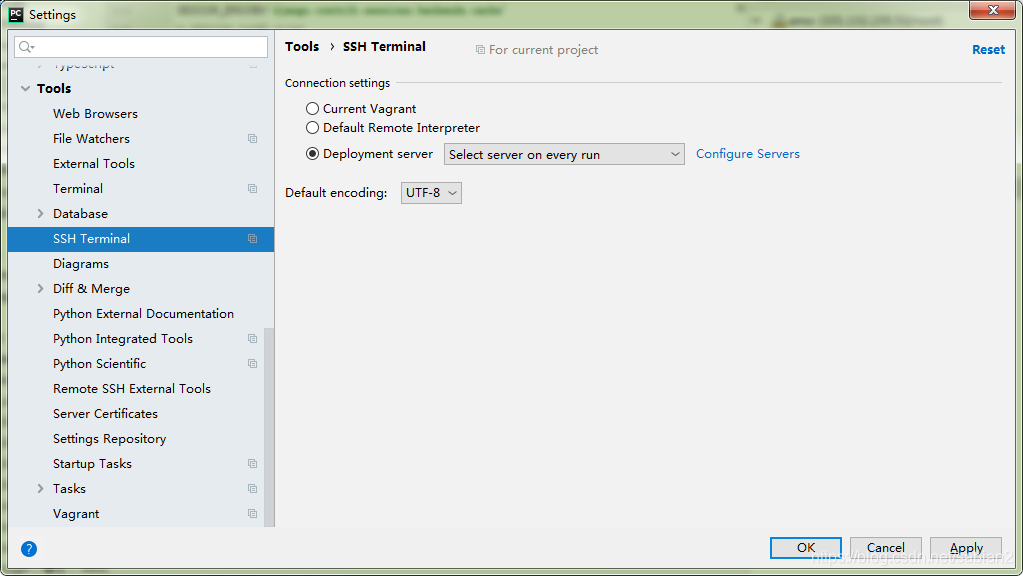Select the Deployment server radio button

coord(313,154)
